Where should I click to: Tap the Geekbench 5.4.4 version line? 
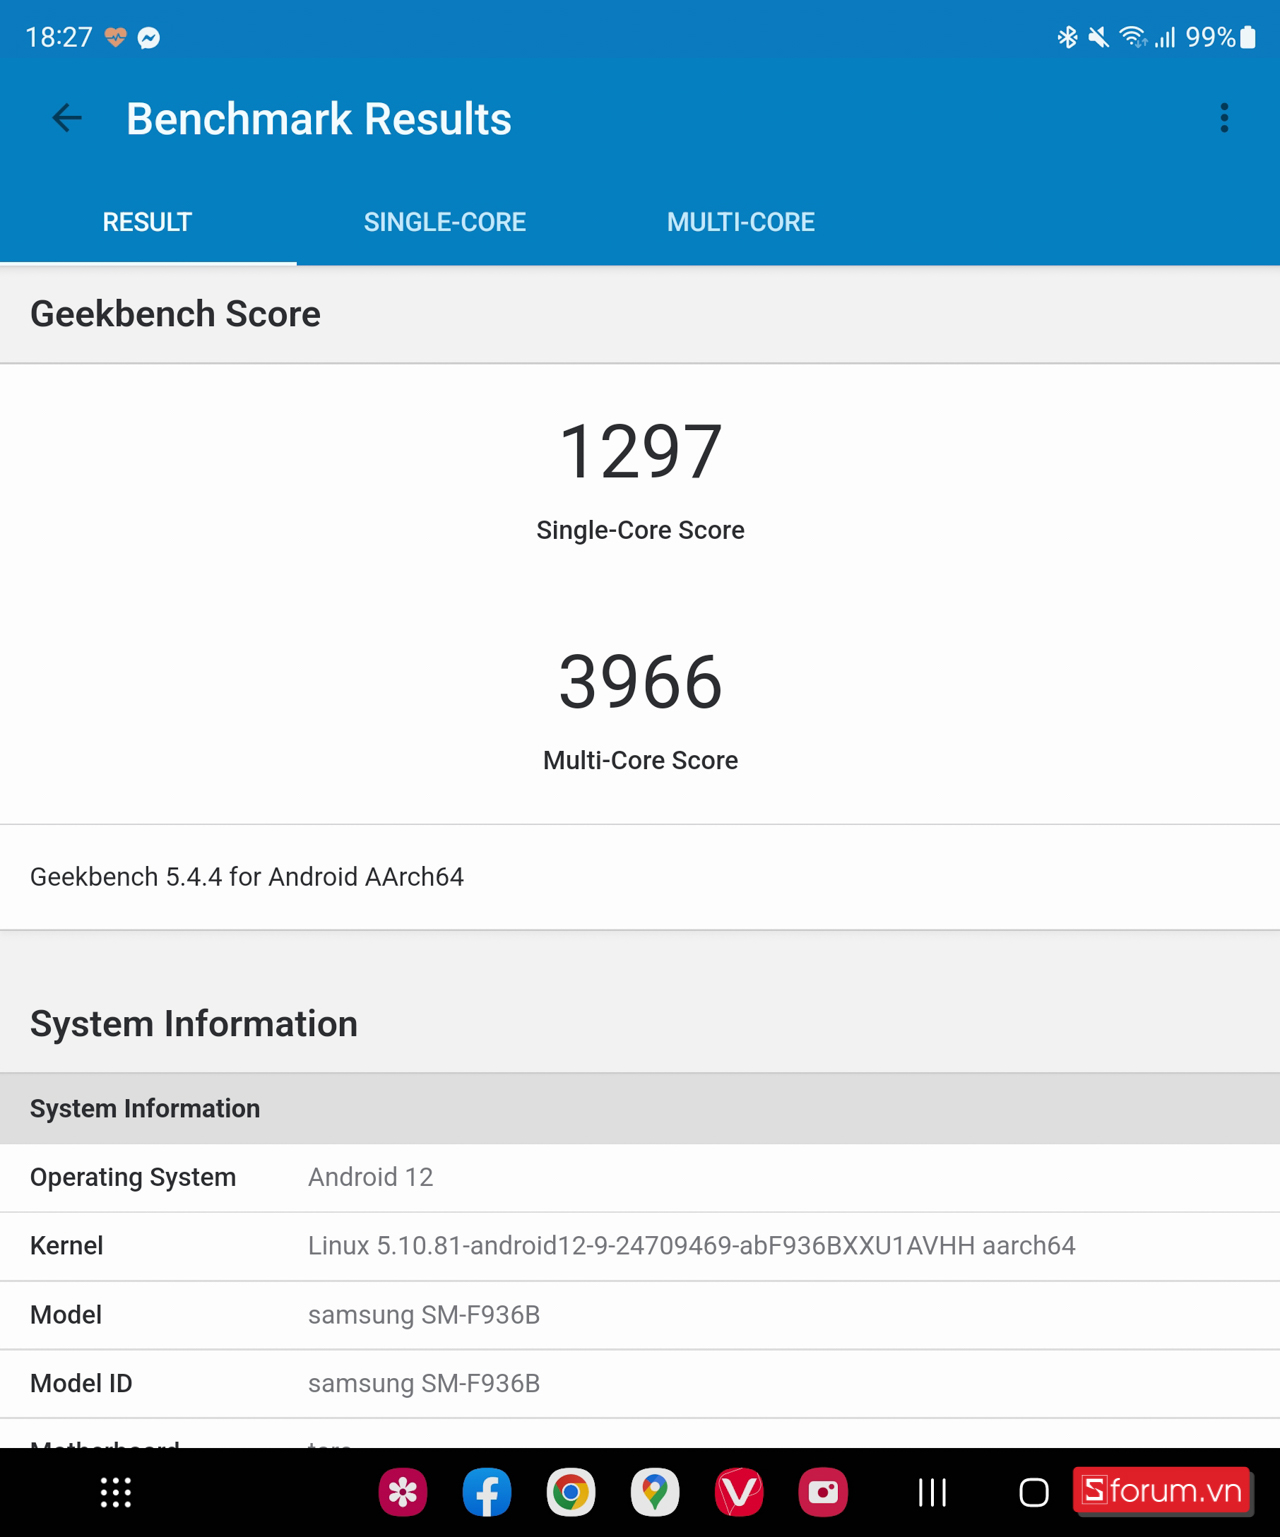(247, 877)
